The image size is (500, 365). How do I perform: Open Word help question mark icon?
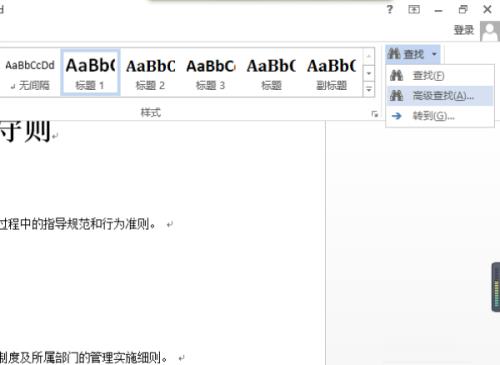pos(390,9)
